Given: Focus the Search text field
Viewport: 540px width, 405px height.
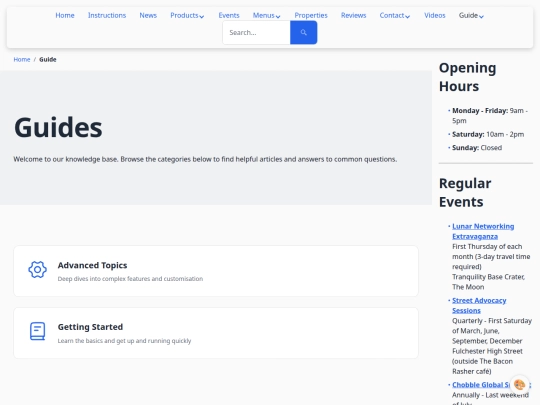Looking at the screenshot, I should click(x=257, y=32).
